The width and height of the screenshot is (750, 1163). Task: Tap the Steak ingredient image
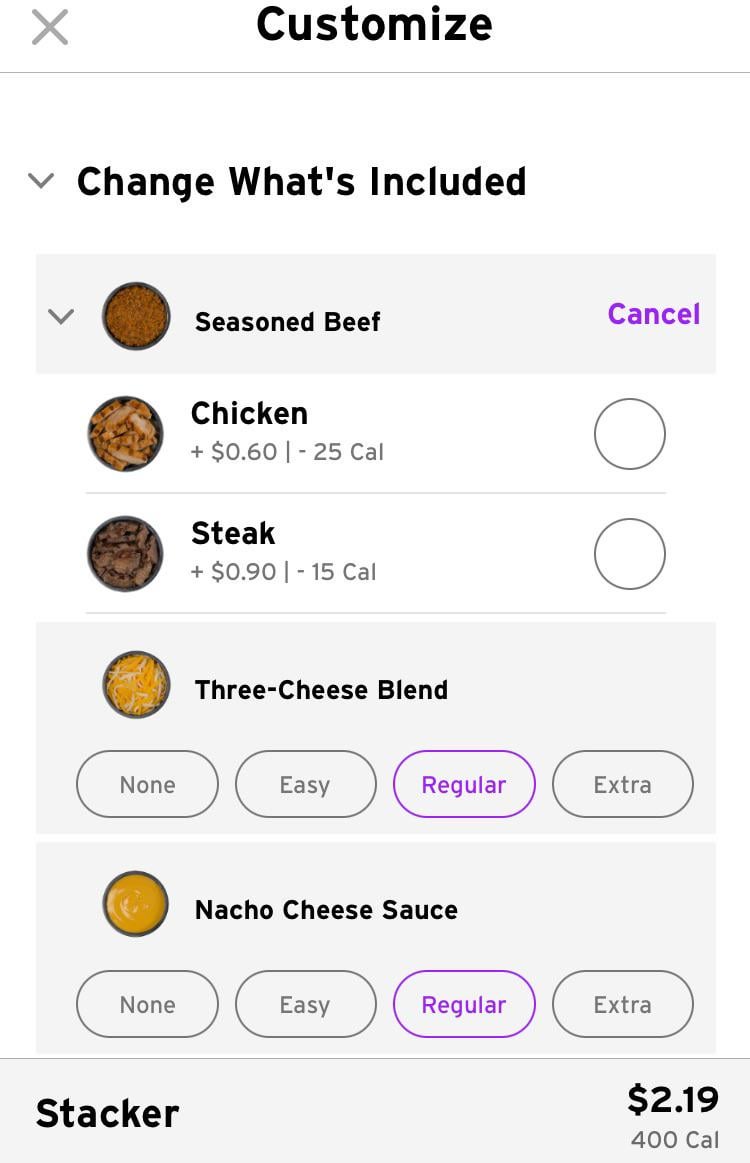coord(125,553)
